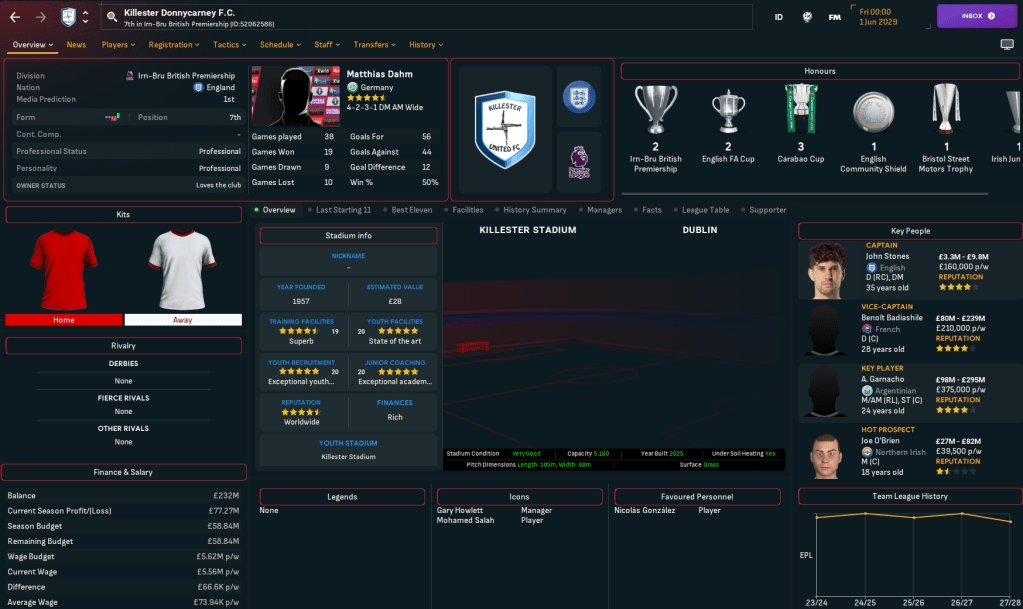
Task: Expand the Players dropdown menu
Action: tap(120, 45)
